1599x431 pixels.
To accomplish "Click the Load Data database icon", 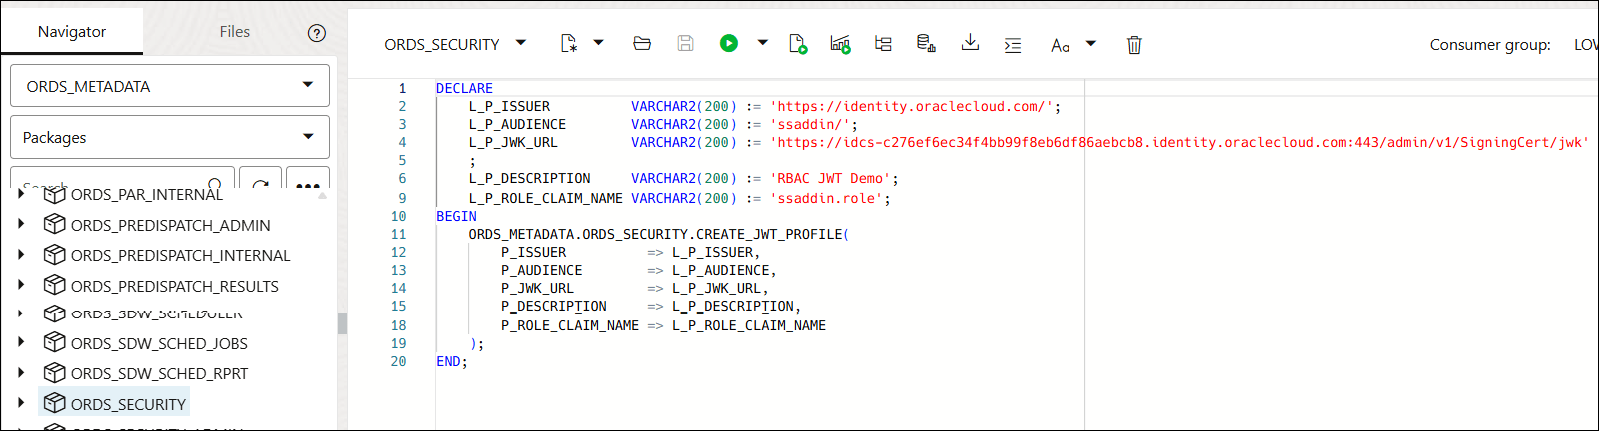I will tap(926, 43).
